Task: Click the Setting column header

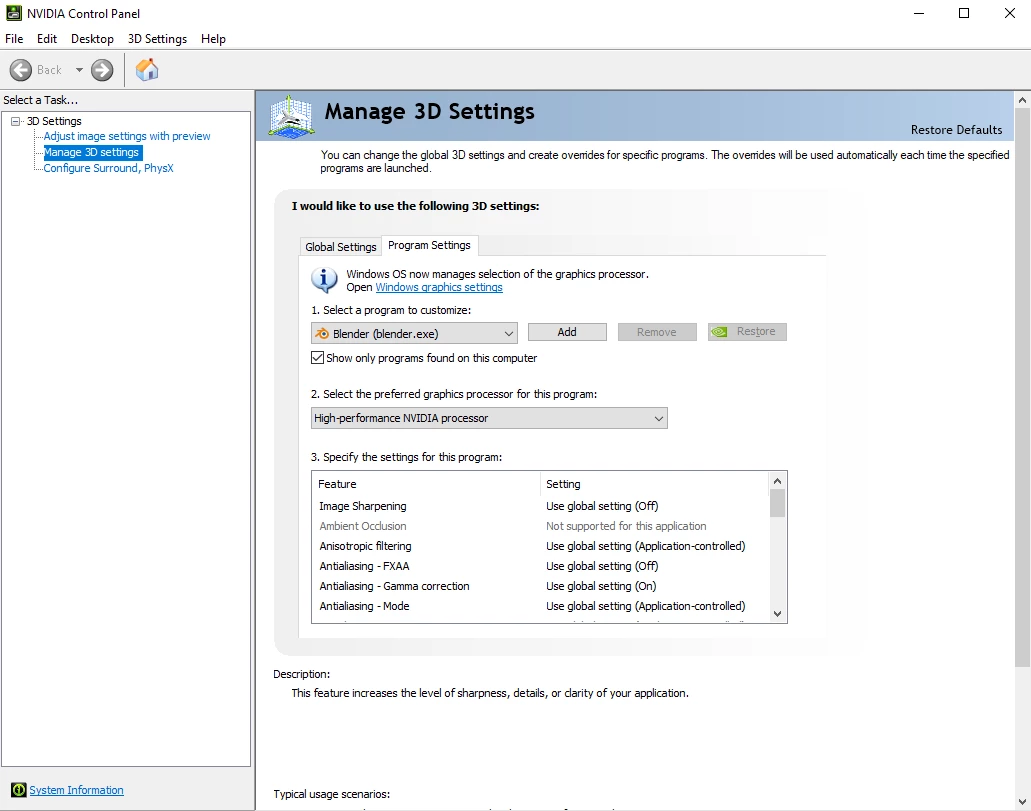Action: point(654,484)
